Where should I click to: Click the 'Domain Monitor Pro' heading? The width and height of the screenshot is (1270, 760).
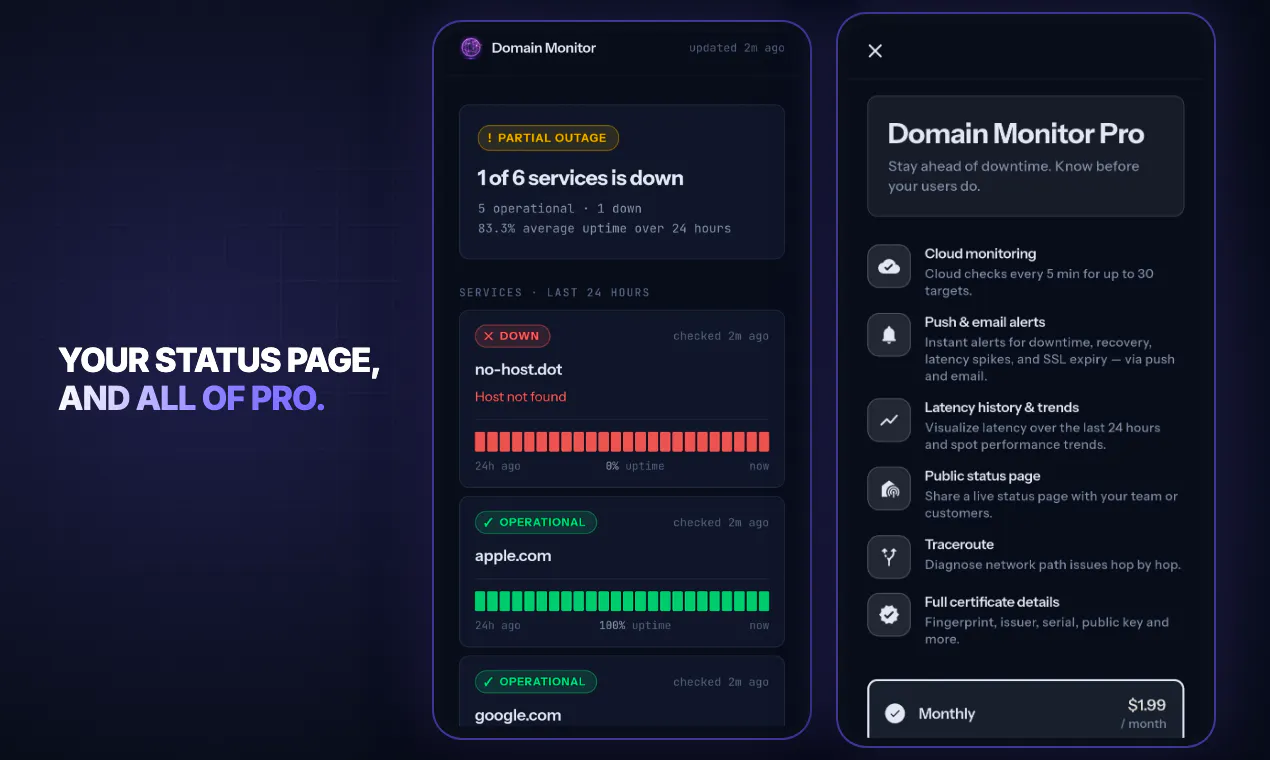tap(1016, 134)
